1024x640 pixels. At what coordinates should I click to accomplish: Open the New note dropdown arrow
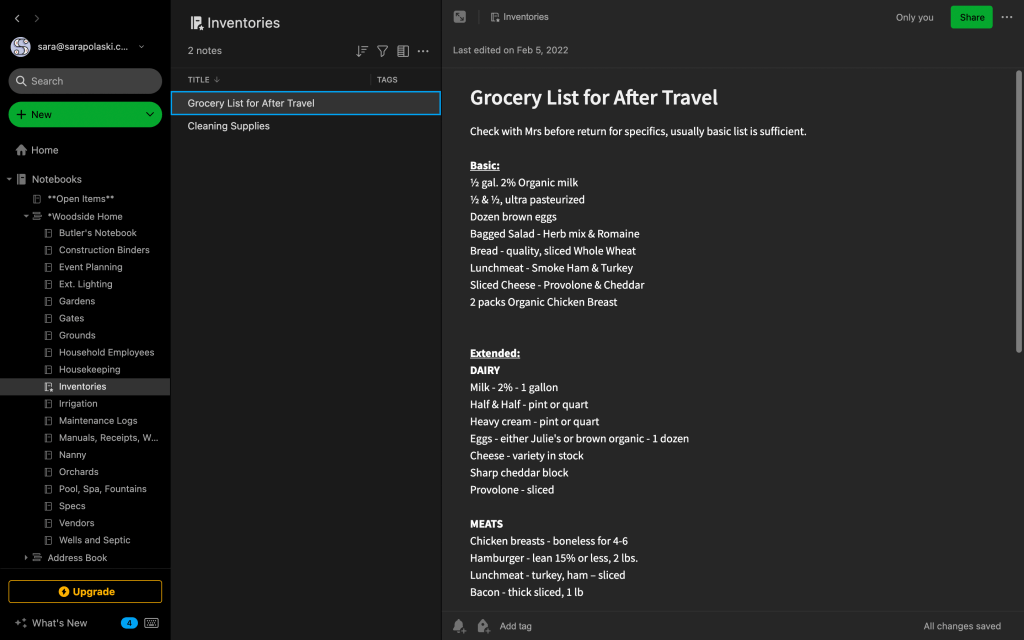click(150, 115)
